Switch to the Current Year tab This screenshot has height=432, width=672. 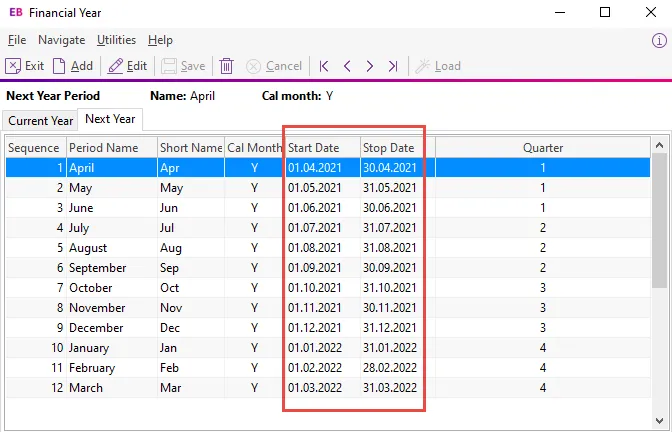coord(41,121)
